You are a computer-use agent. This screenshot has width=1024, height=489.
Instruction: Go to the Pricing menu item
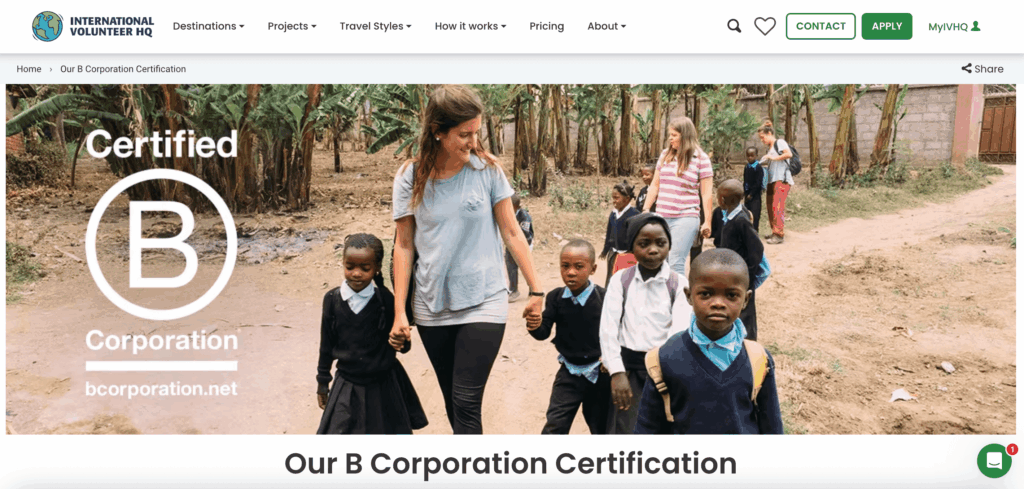(x=547, y=26)
